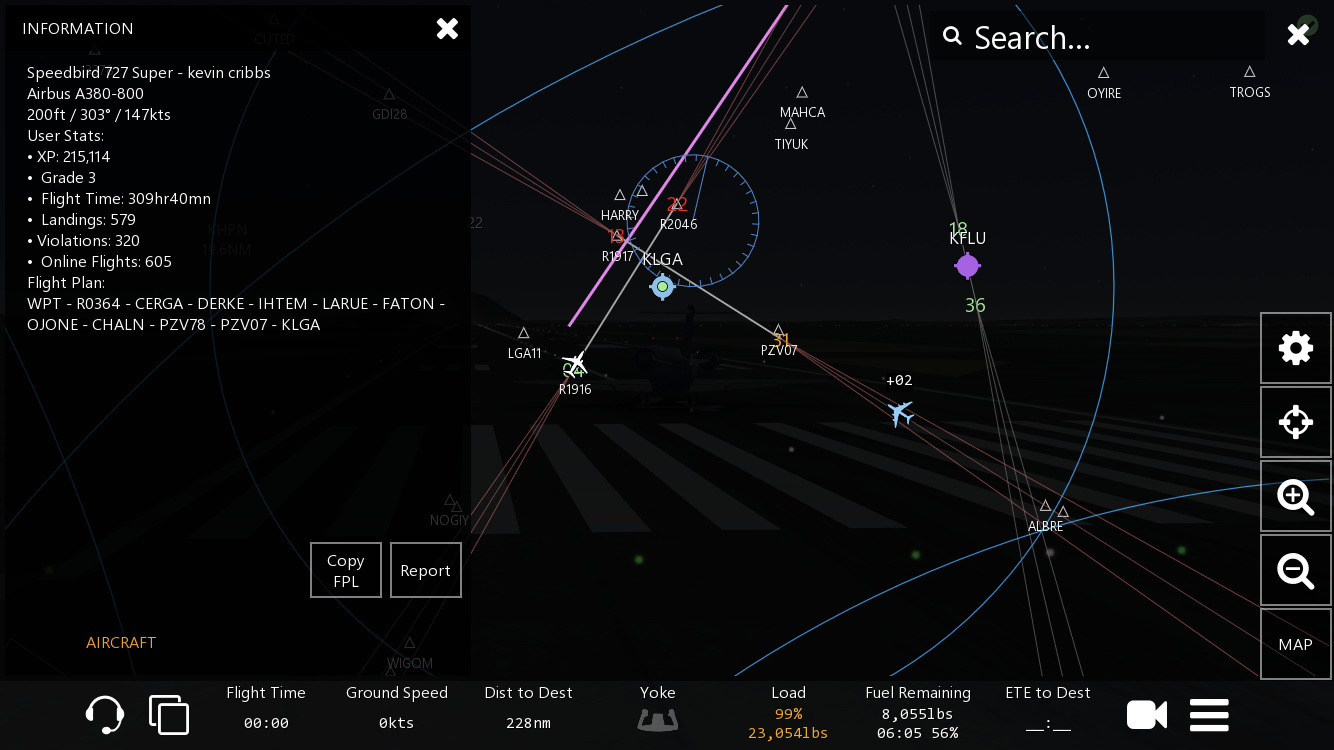Select the KFLU airport marker
1334x750 pixels.
tap(967, 266)
